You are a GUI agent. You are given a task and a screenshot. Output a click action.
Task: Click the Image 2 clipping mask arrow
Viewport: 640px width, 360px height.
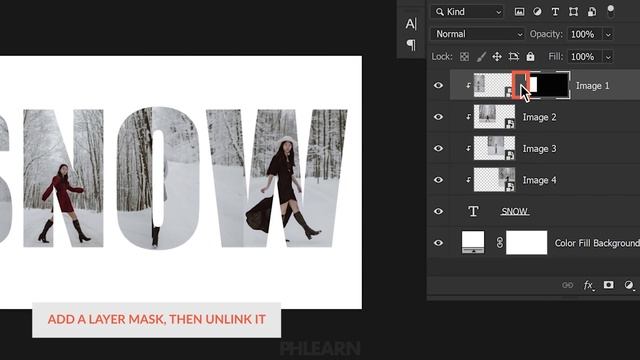point(468,117)
